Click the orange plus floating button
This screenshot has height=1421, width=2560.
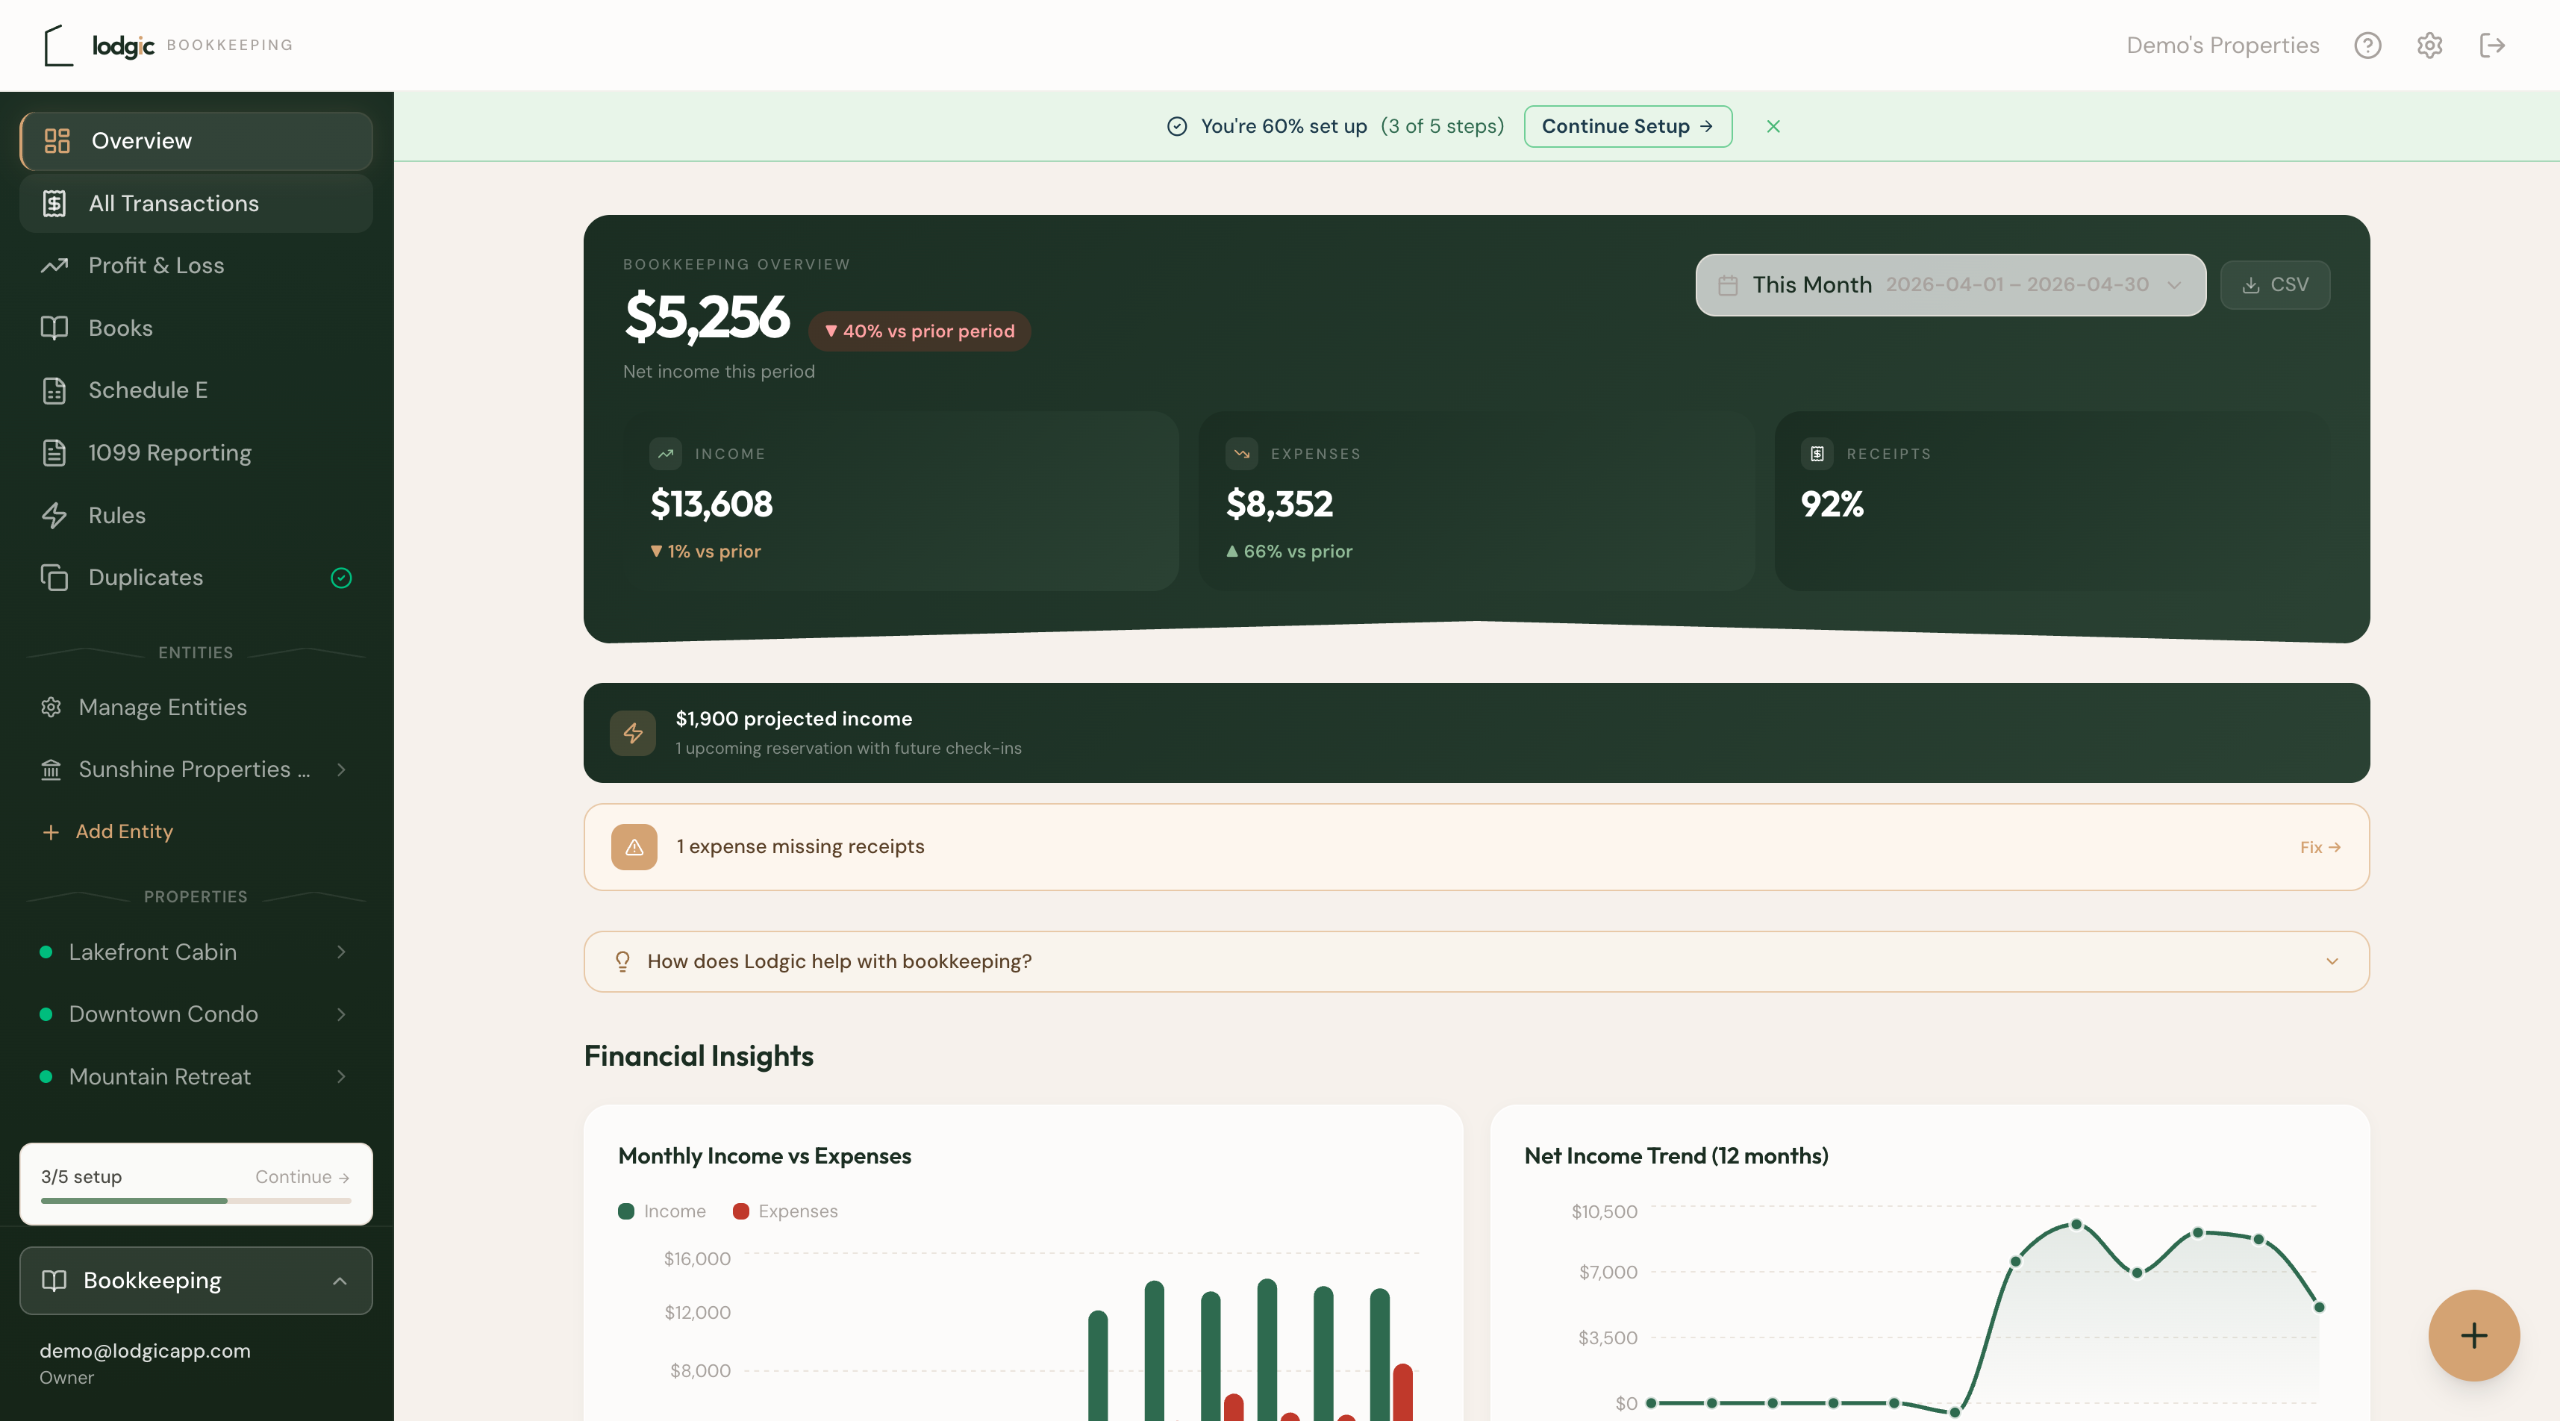(2473, 1335)
